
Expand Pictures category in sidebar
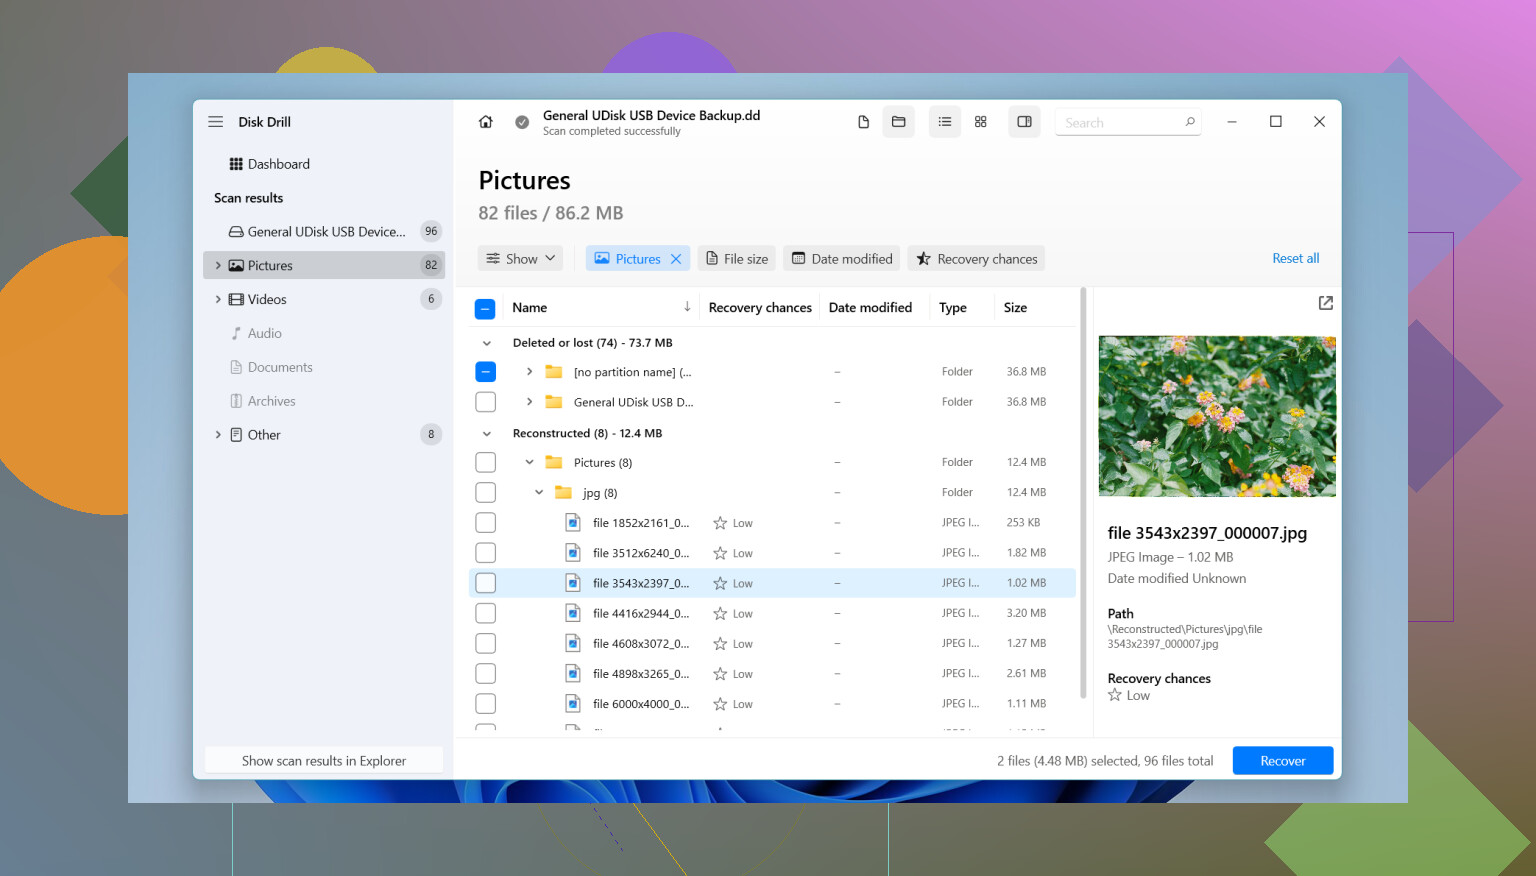coord(218,266)
